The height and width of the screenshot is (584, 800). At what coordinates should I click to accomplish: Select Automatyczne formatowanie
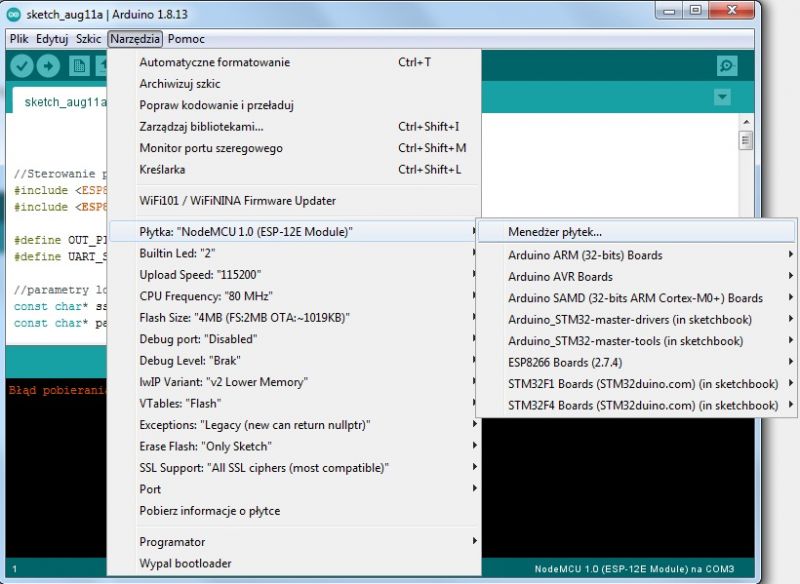click(295, 62)
